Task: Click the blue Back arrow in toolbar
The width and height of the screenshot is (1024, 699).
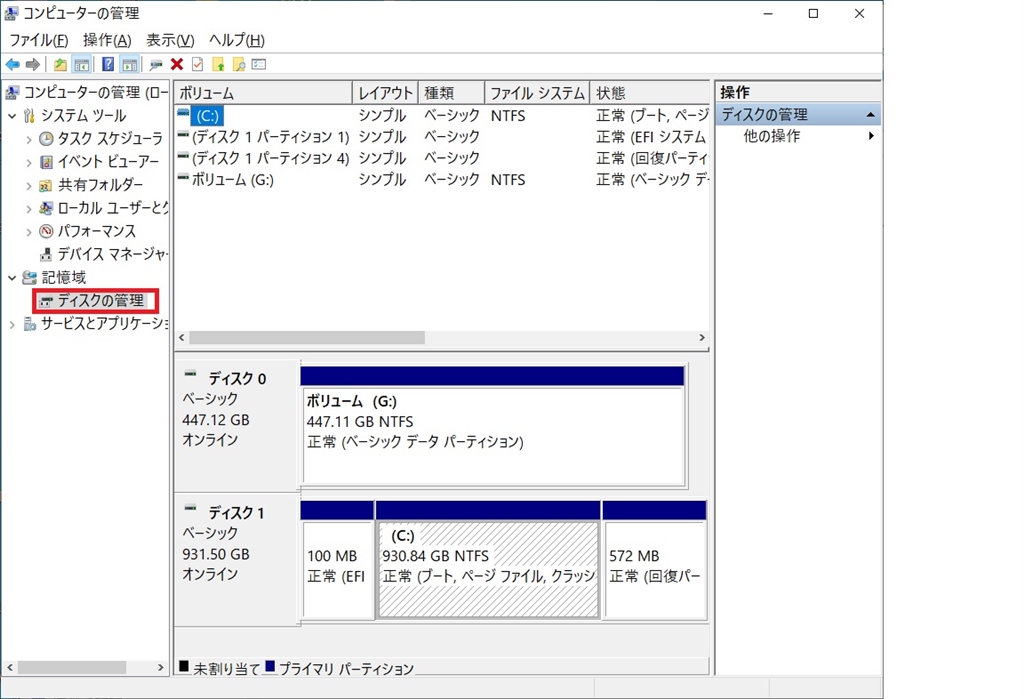Action: click(x=12, y=65)
